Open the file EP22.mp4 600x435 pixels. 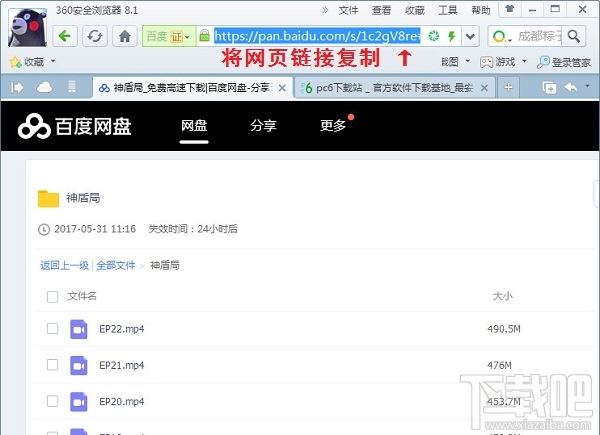point(122,329)
